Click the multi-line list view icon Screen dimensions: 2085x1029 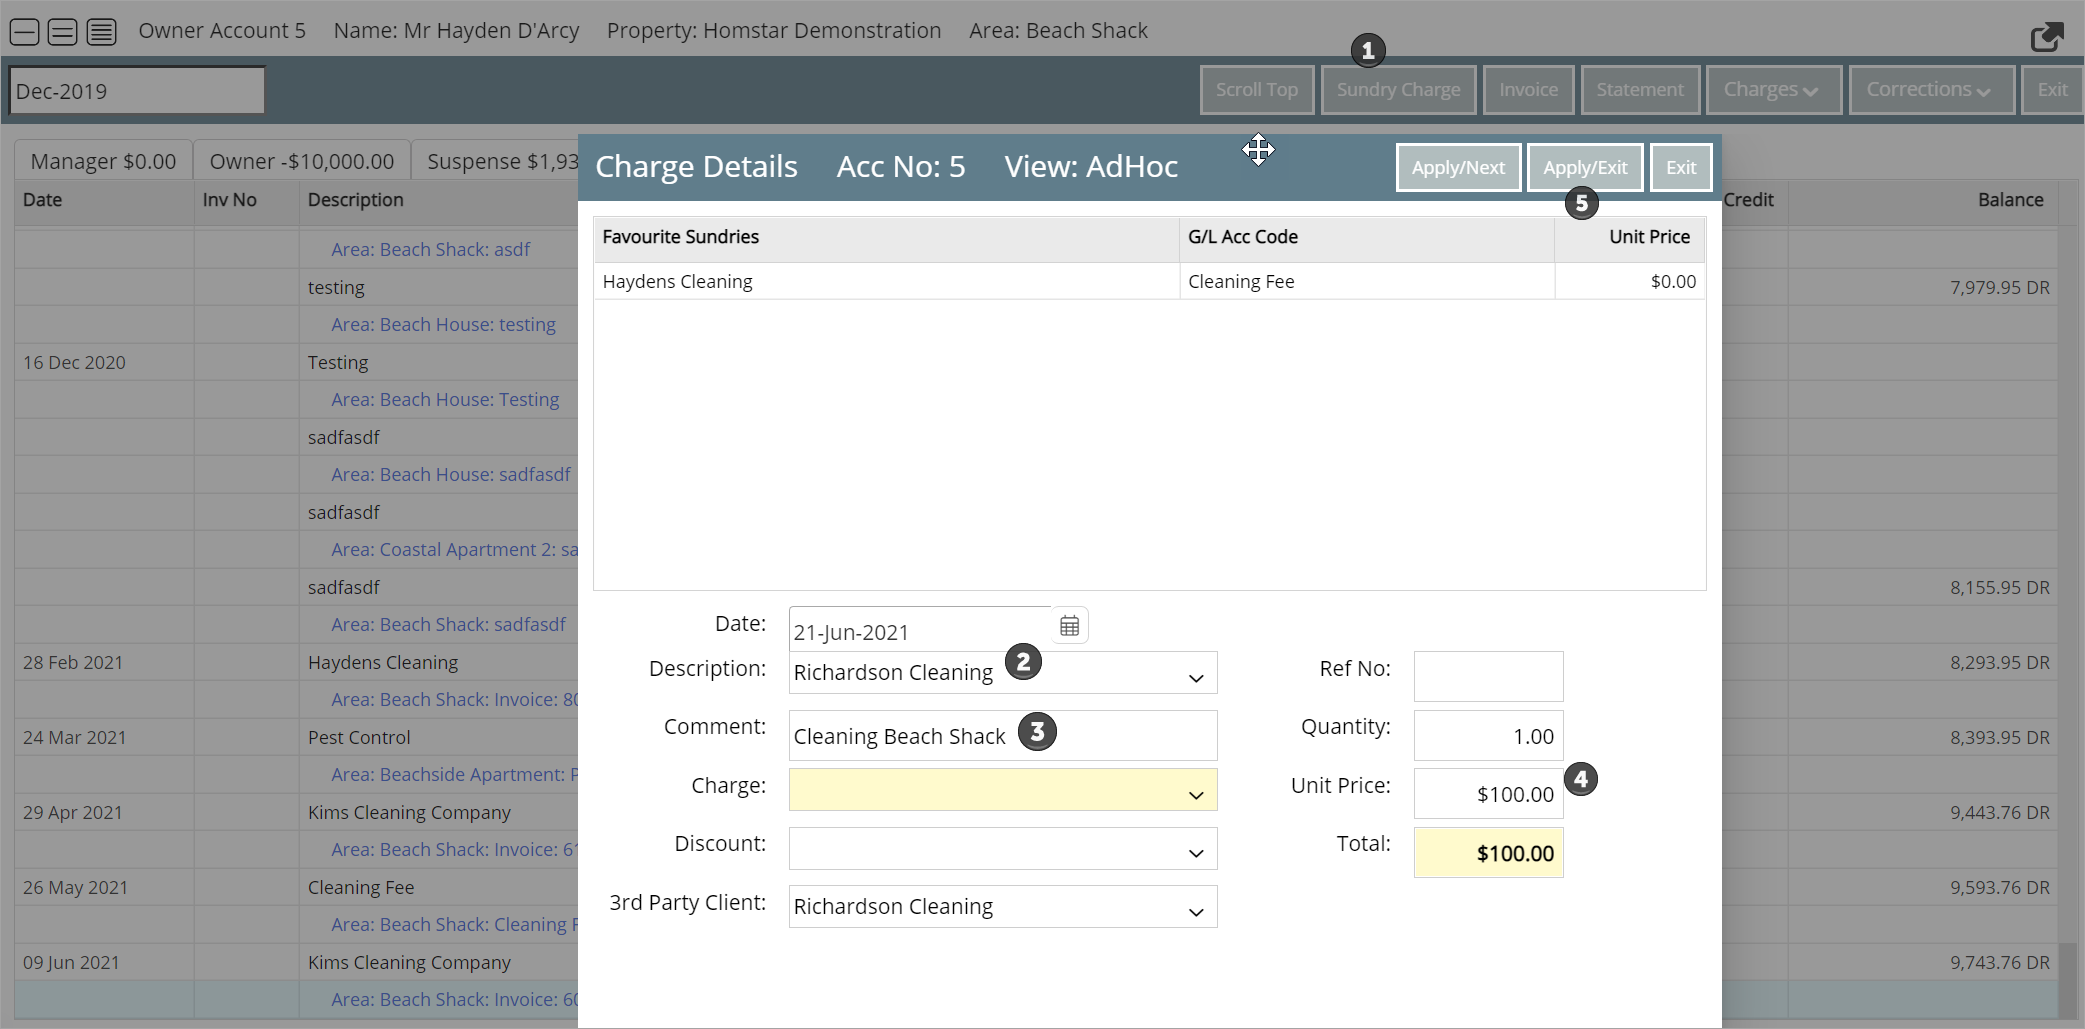101,32
